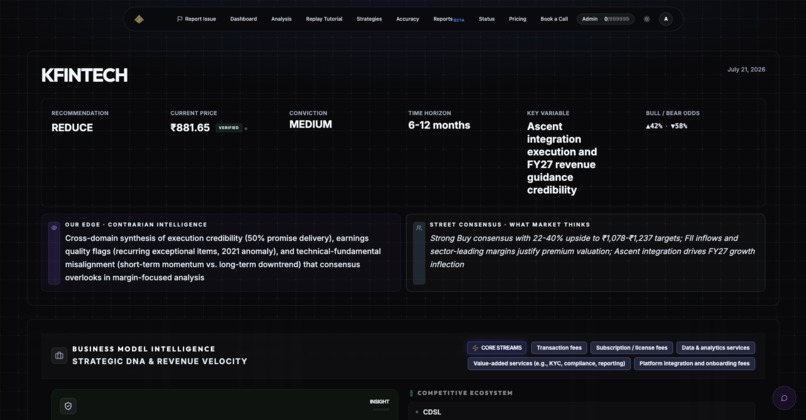Click the briefcase icon beside Business Model Intelligence
This screenshot has width=806, height=420.
coord(59,355)
